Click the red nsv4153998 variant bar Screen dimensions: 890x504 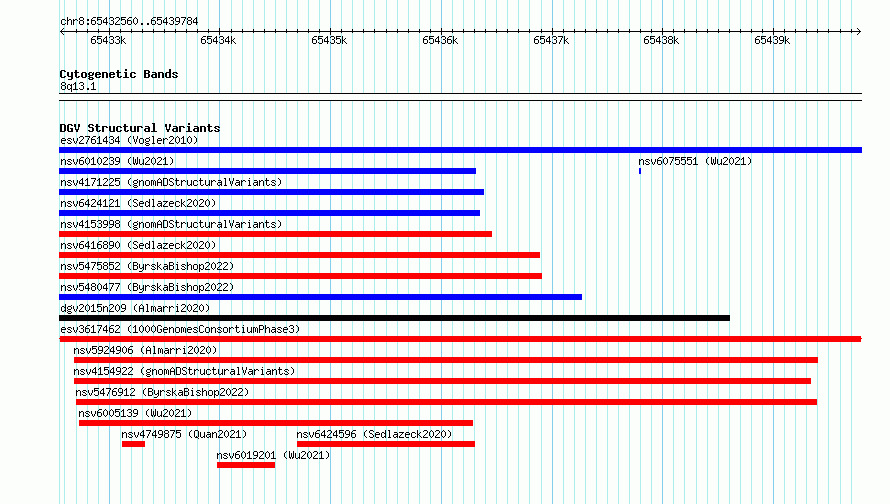coord(275,234)
